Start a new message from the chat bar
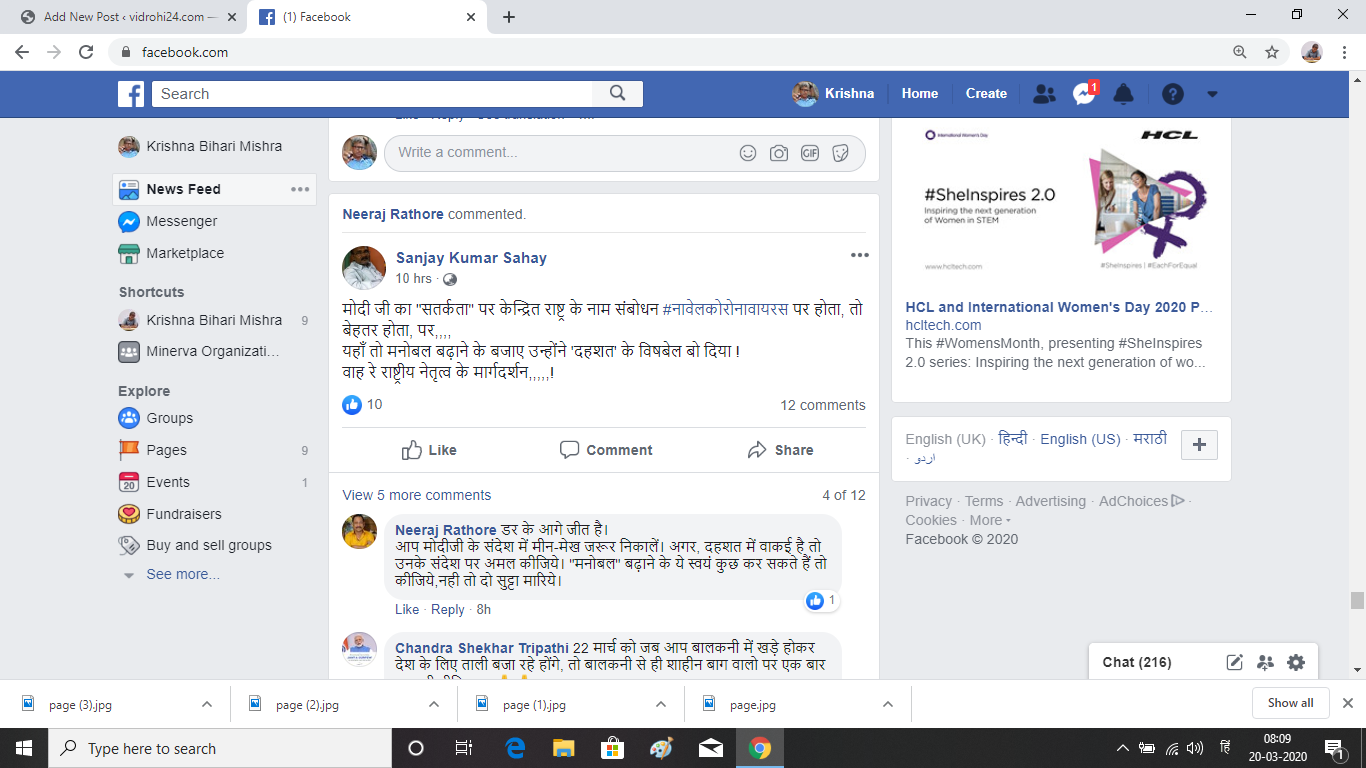1366x768 pixels. pos(1235,662)
